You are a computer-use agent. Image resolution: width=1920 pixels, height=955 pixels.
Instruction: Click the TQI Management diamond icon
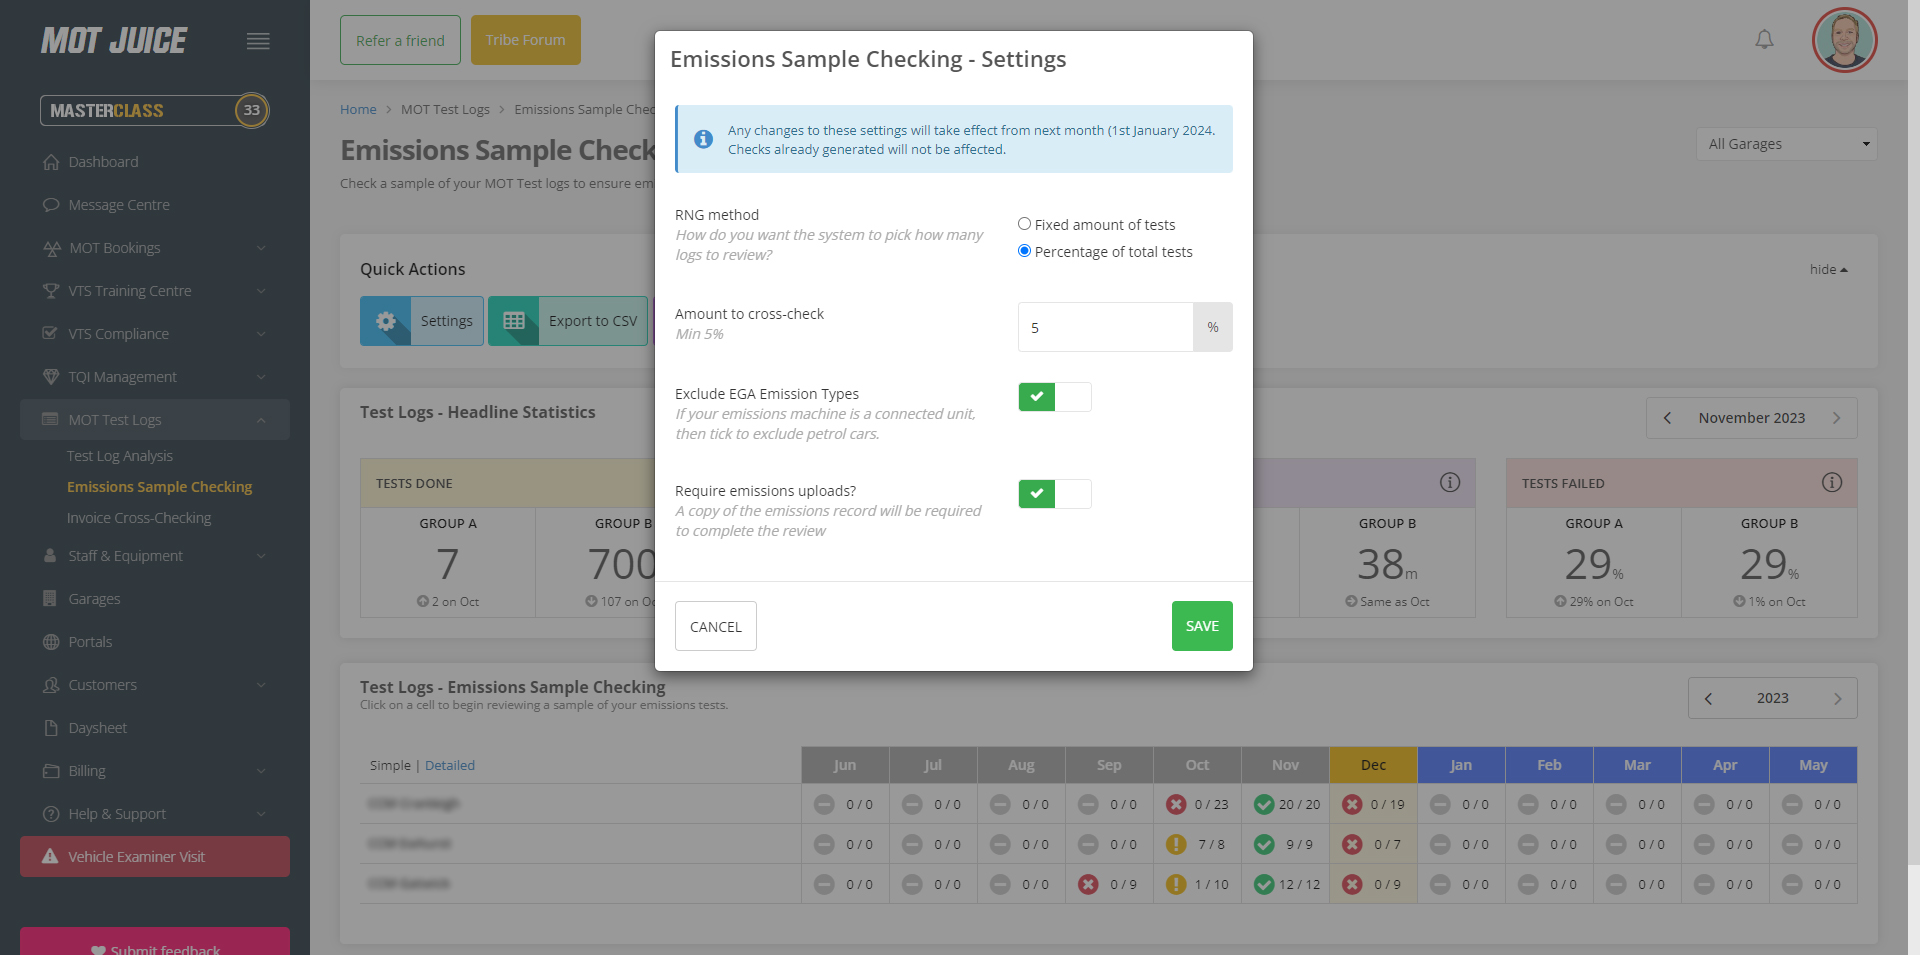[51, 377]
